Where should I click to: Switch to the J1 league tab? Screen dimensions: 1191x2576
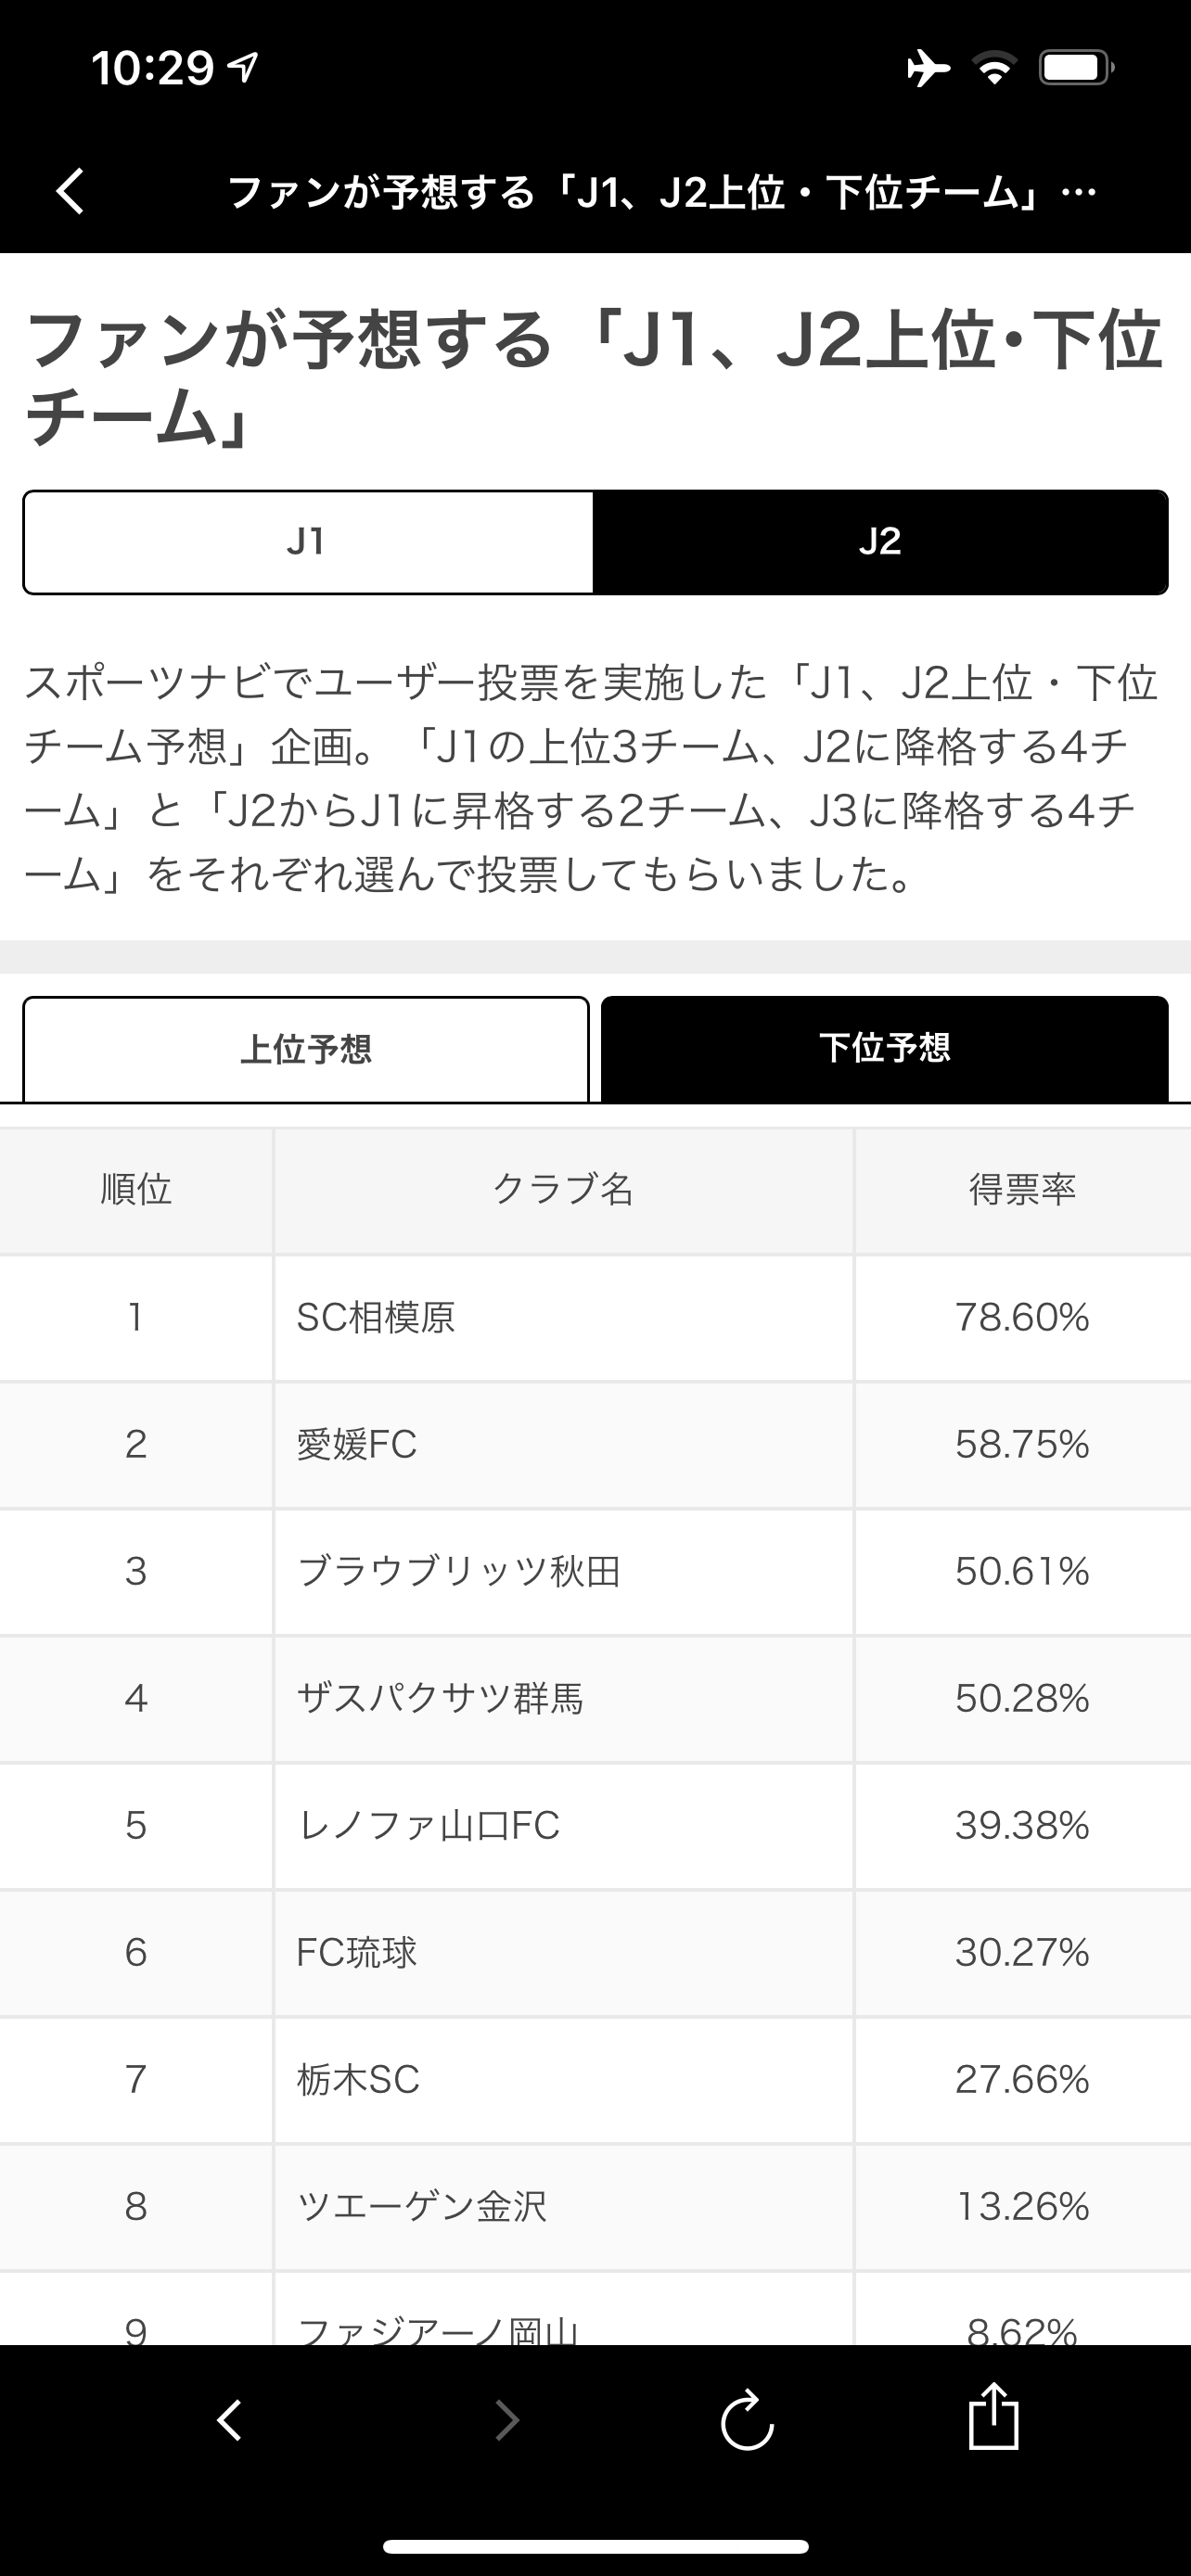pos(307,542)
